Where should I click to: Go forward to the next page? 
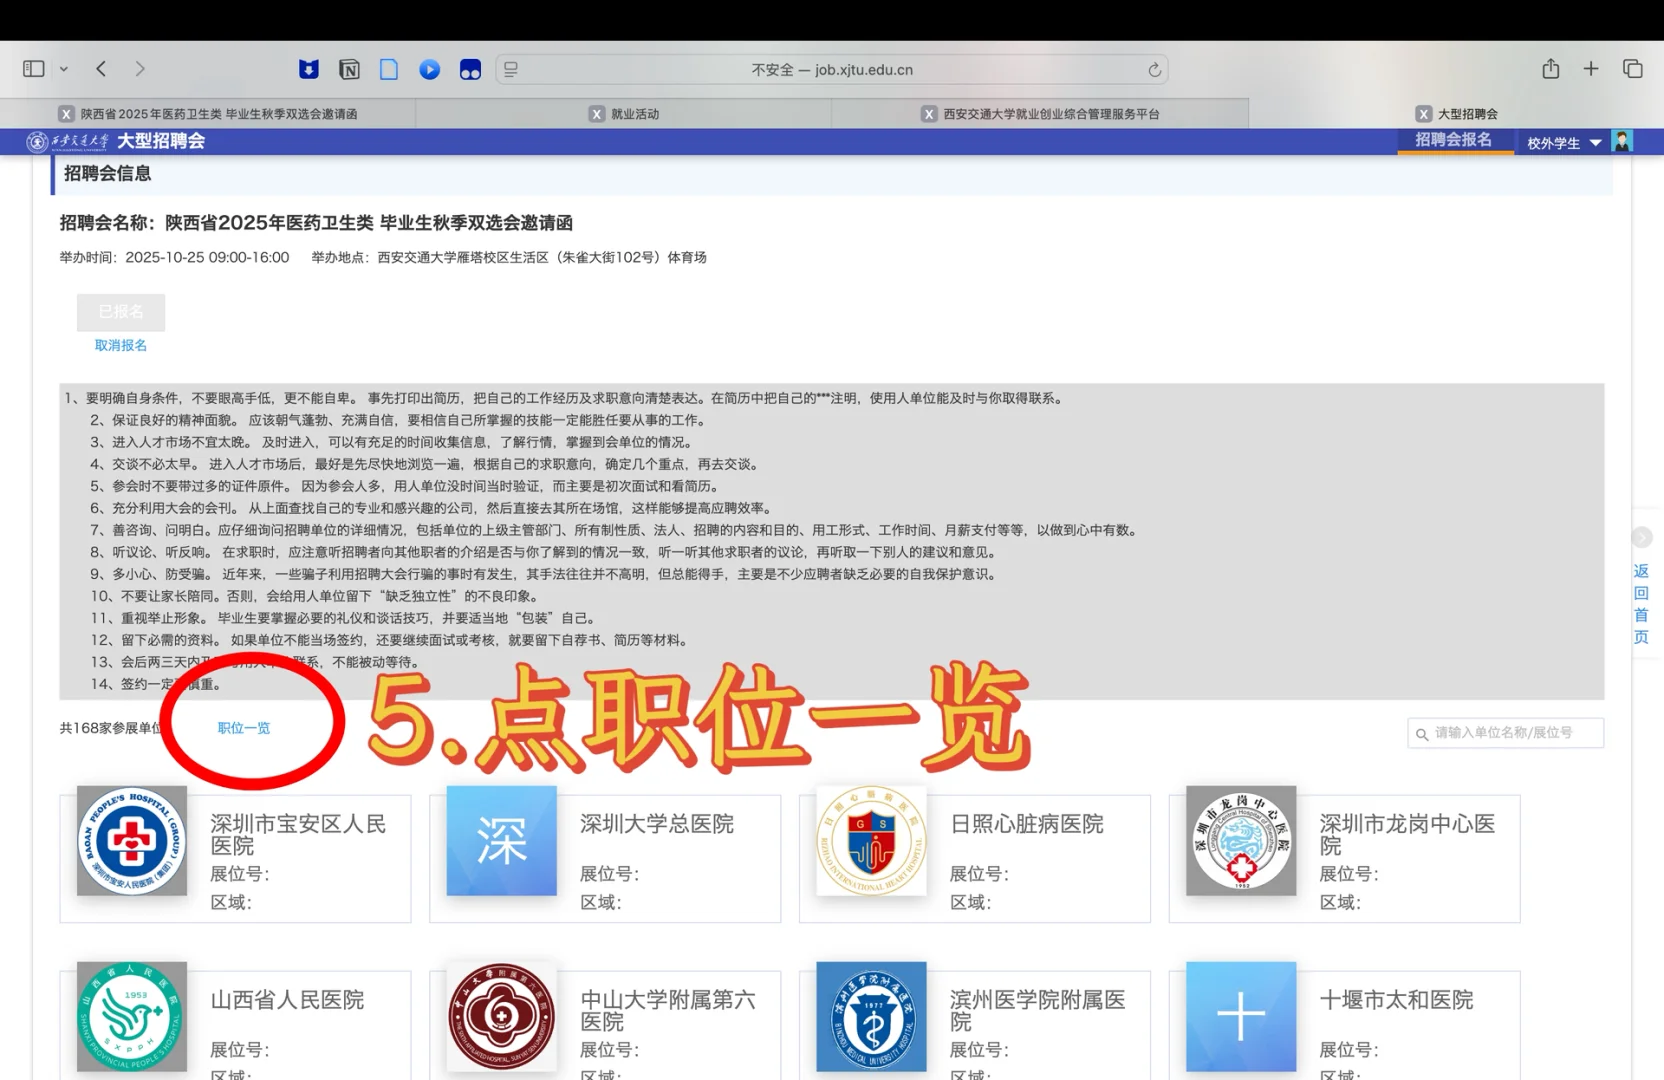(x=140, y=69)
